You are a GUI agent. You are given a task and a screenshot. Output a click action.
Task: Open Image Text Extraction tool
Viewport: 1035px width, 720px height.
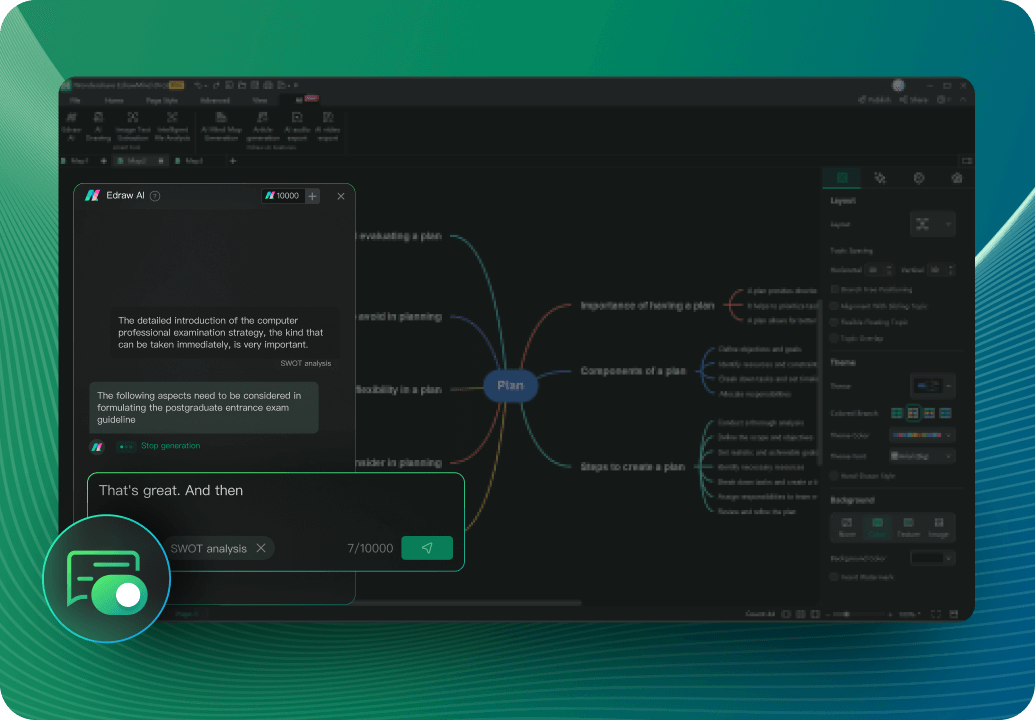[x=133, y=126]
